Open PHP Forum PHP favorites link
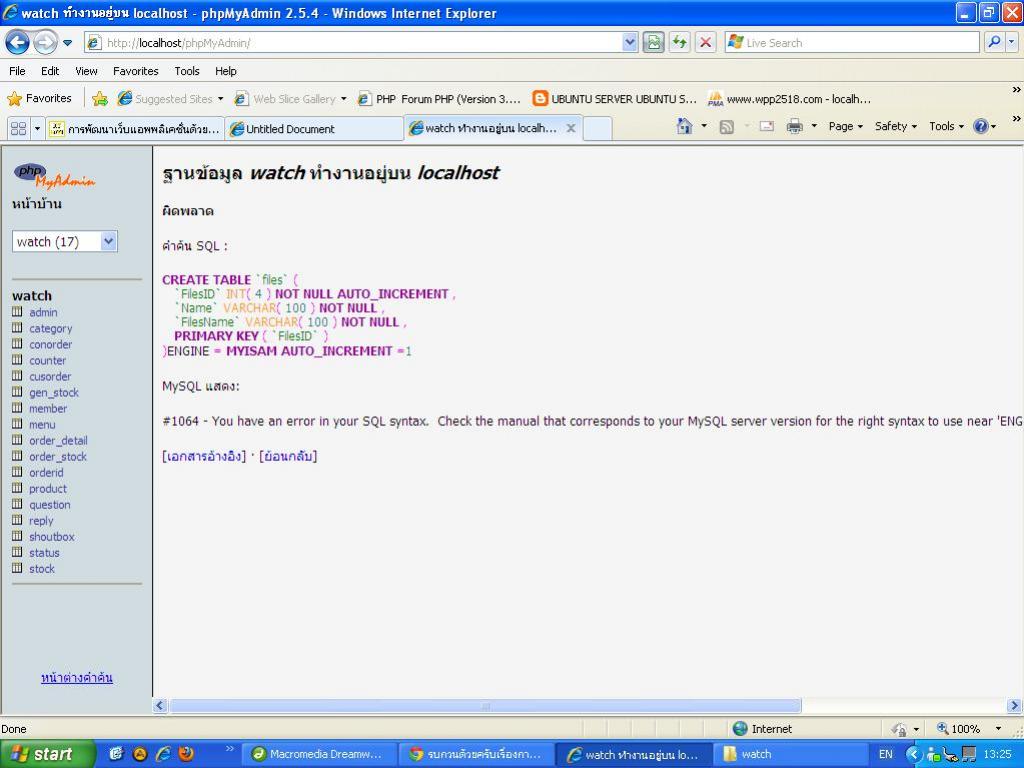The height and width of the screenshot is (768, 1024). click(440, 99)
